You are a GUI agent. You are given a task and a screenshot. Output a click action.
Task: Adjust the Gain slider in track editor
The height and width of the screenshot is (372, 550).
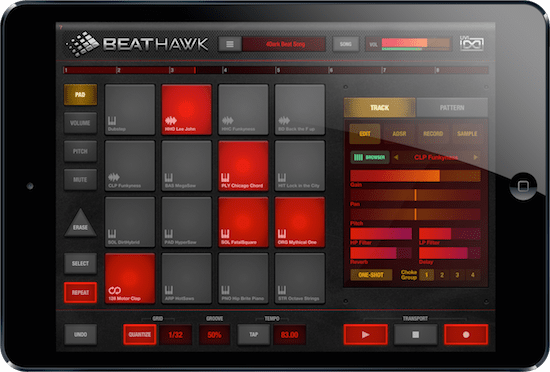[x=415, y=176]
